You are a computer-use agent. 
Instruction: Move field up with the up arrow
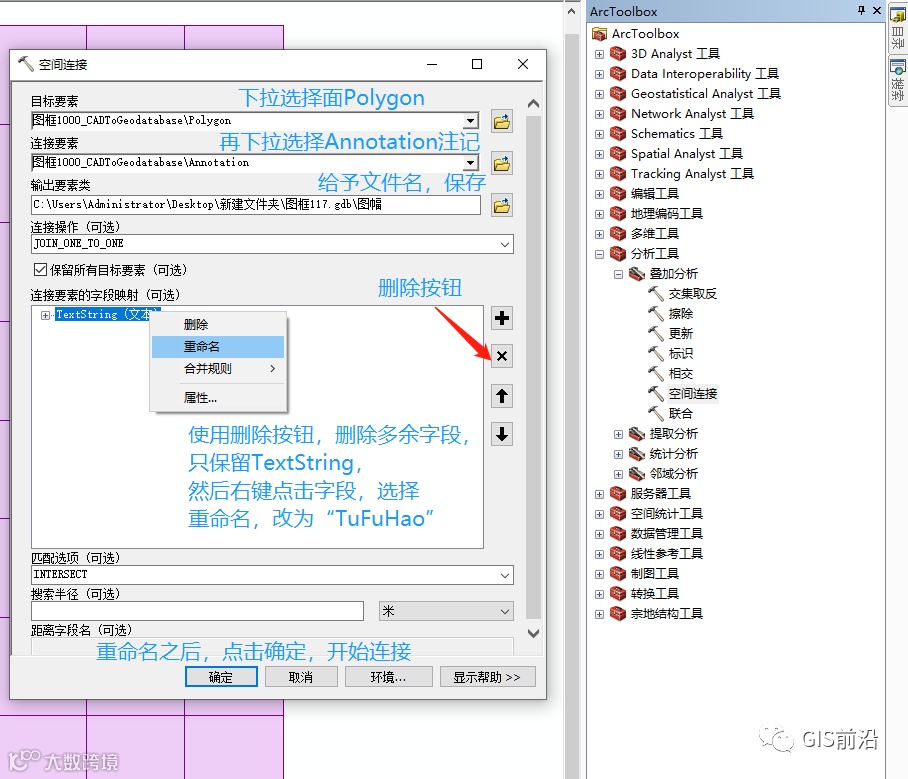point(501,396)
